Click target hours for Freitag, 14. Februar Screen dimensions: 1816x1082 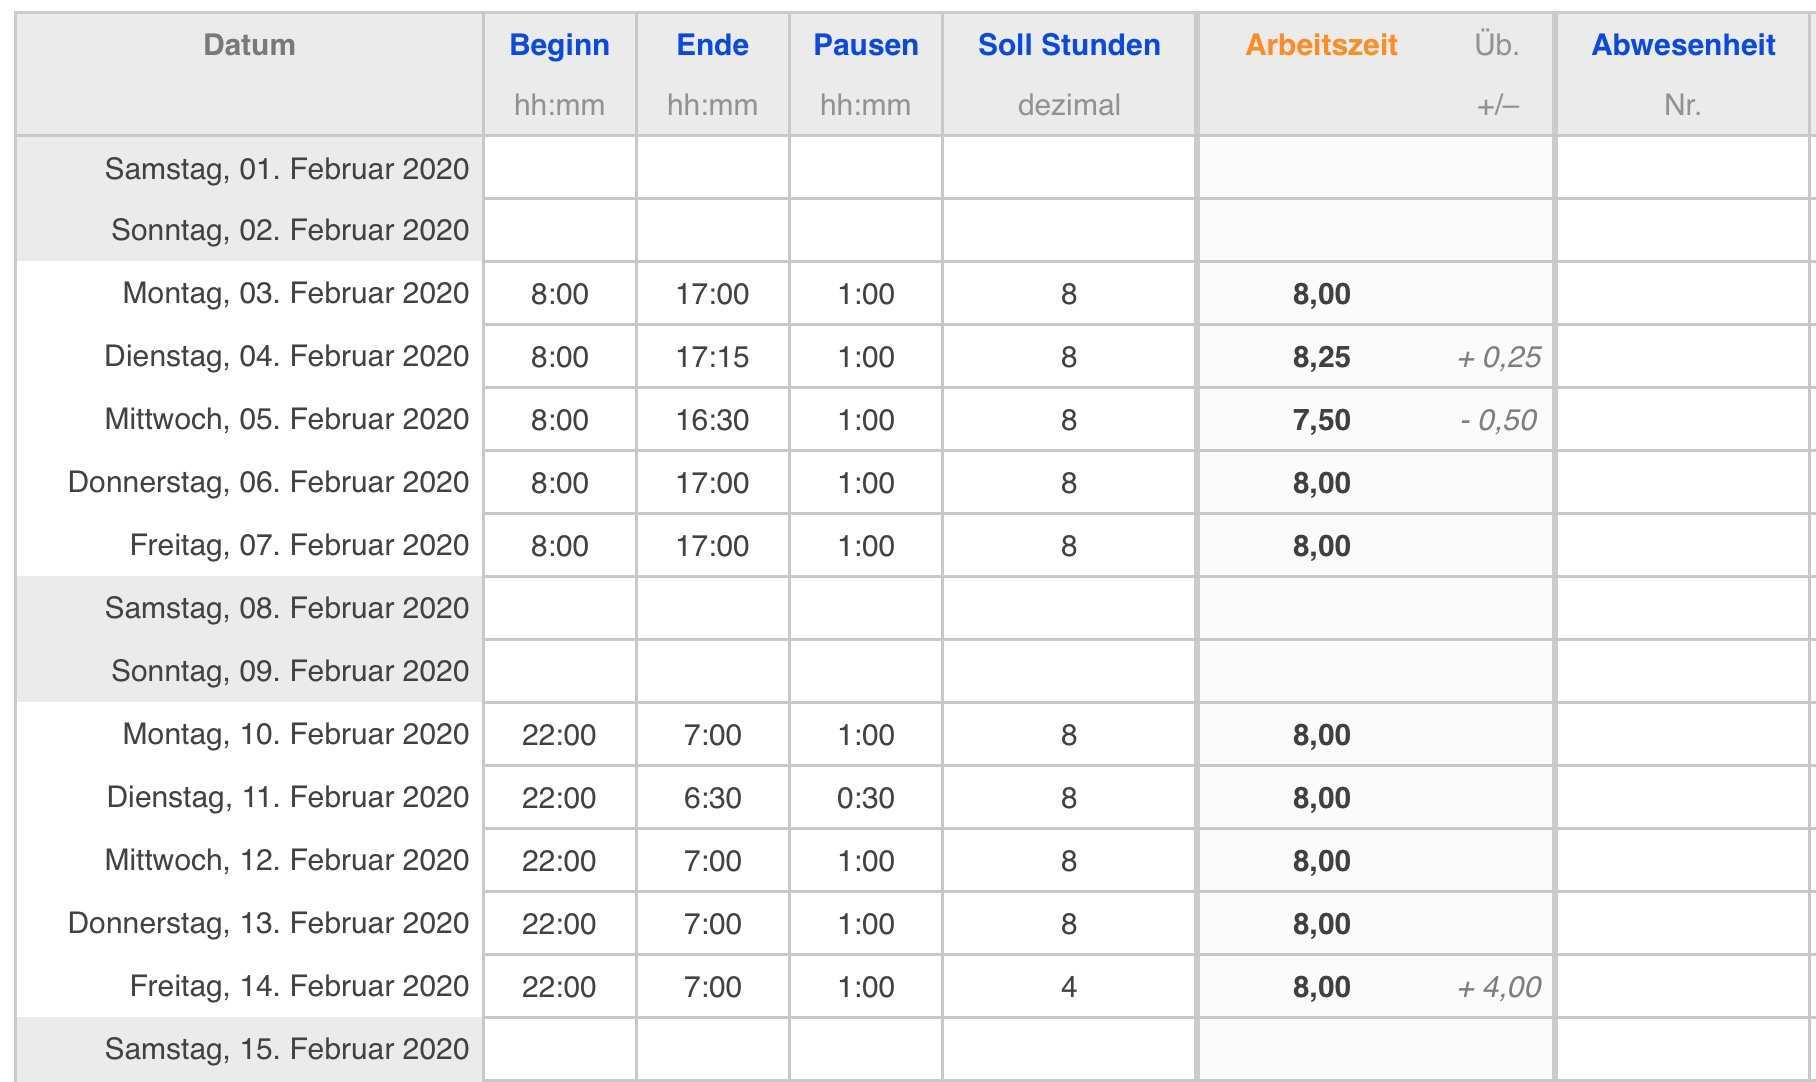pyautogui.click(x=1068, y=987)
